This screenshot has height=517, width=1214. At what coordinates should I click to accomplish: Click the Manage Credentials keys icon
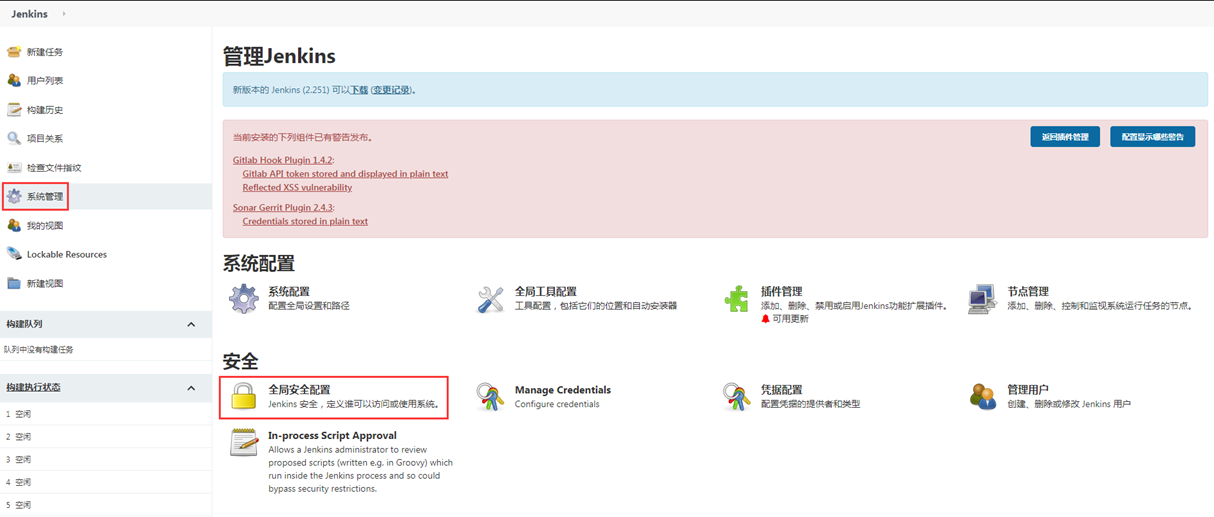pyautogui.click(x=490, y=397)
